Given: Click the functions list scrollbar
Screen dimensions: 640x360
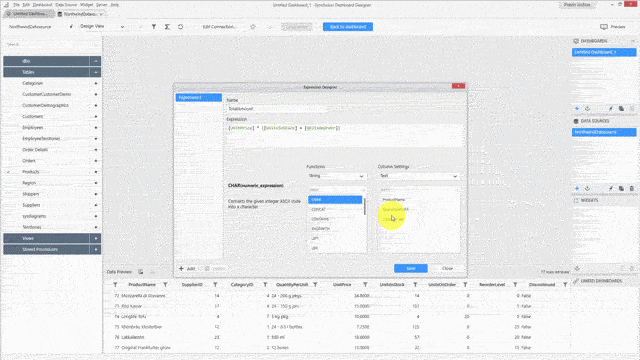Looking at the screenshot, I should click(x=364, y=207).
